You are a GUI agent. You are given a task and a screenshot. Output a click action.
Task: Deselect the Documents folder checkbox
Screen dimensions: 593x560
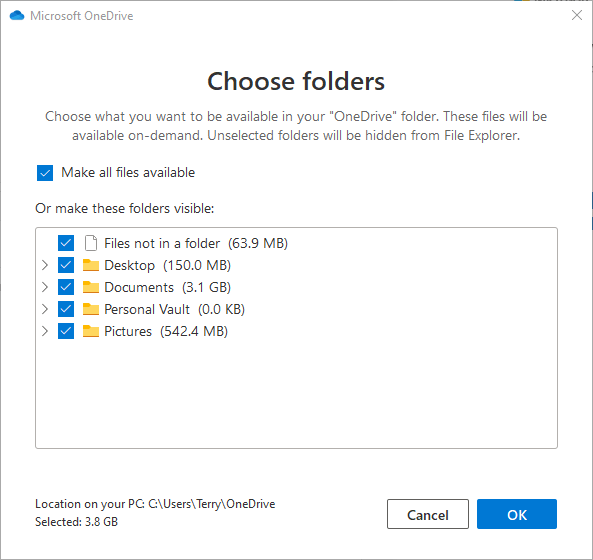click(66, 287)
